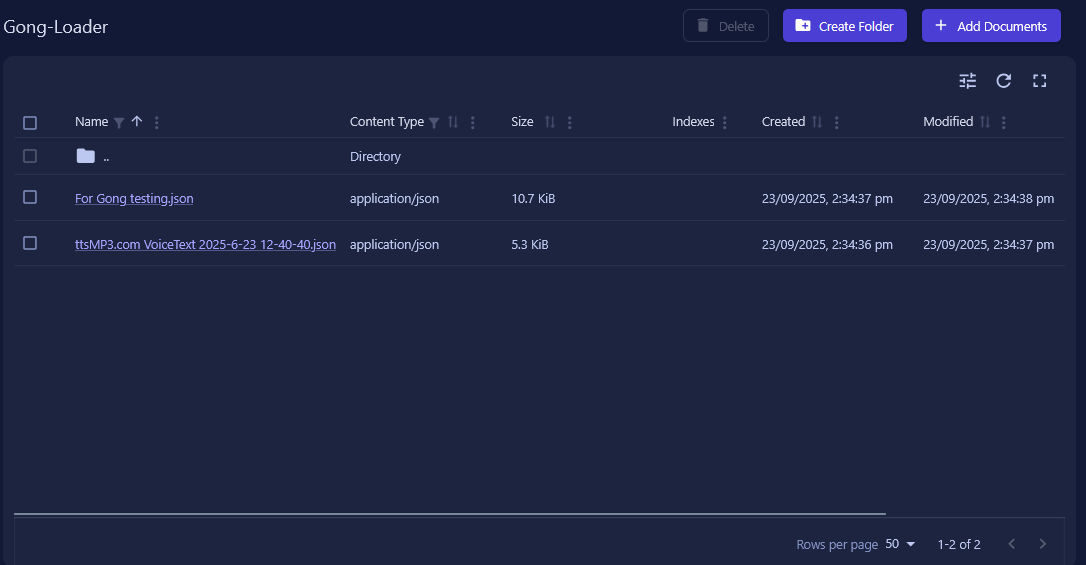This screenshot has width=1086, height=565.
Task: Open the For Gong testing.json file link
Action: 134,198
